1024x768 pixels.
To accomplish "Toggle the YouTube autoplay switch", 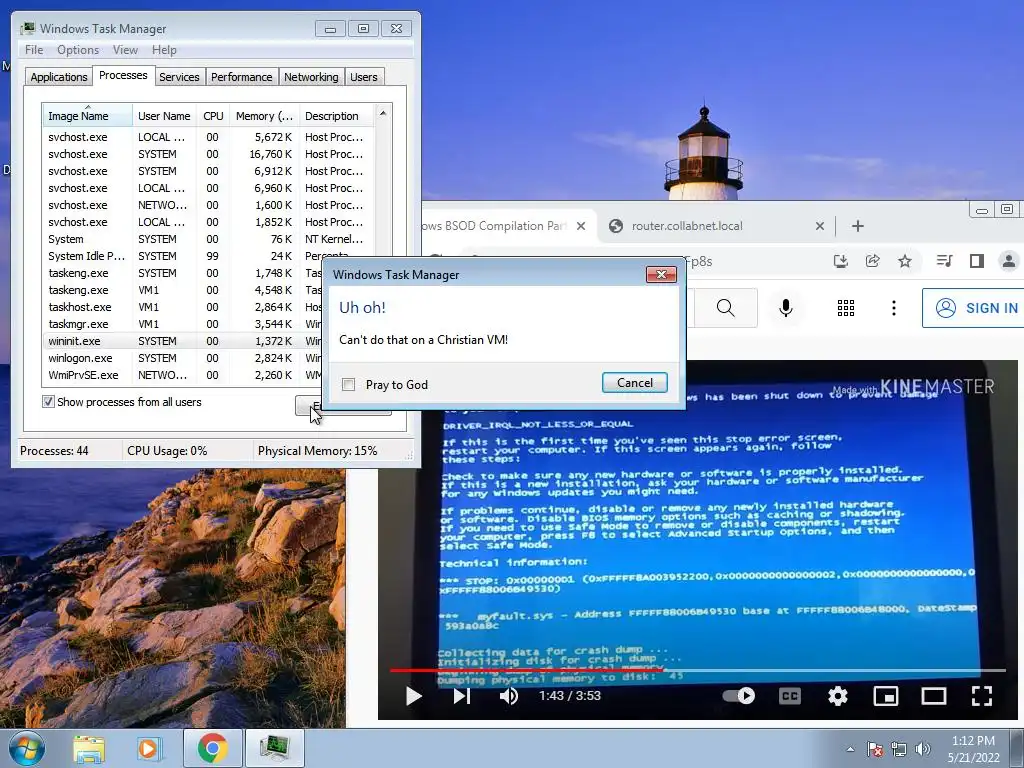I will (x=739, y=696).
